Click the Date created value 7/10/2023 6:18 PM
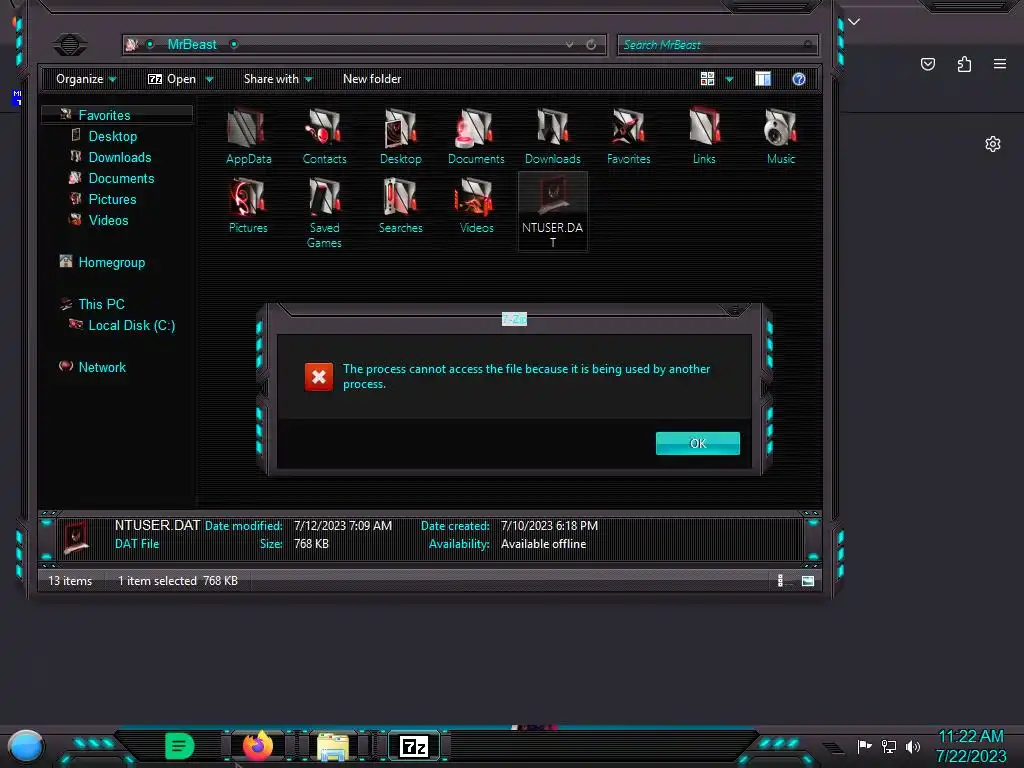The width and height of the screenshot is (1024, 768). click(x=549, y=526)
